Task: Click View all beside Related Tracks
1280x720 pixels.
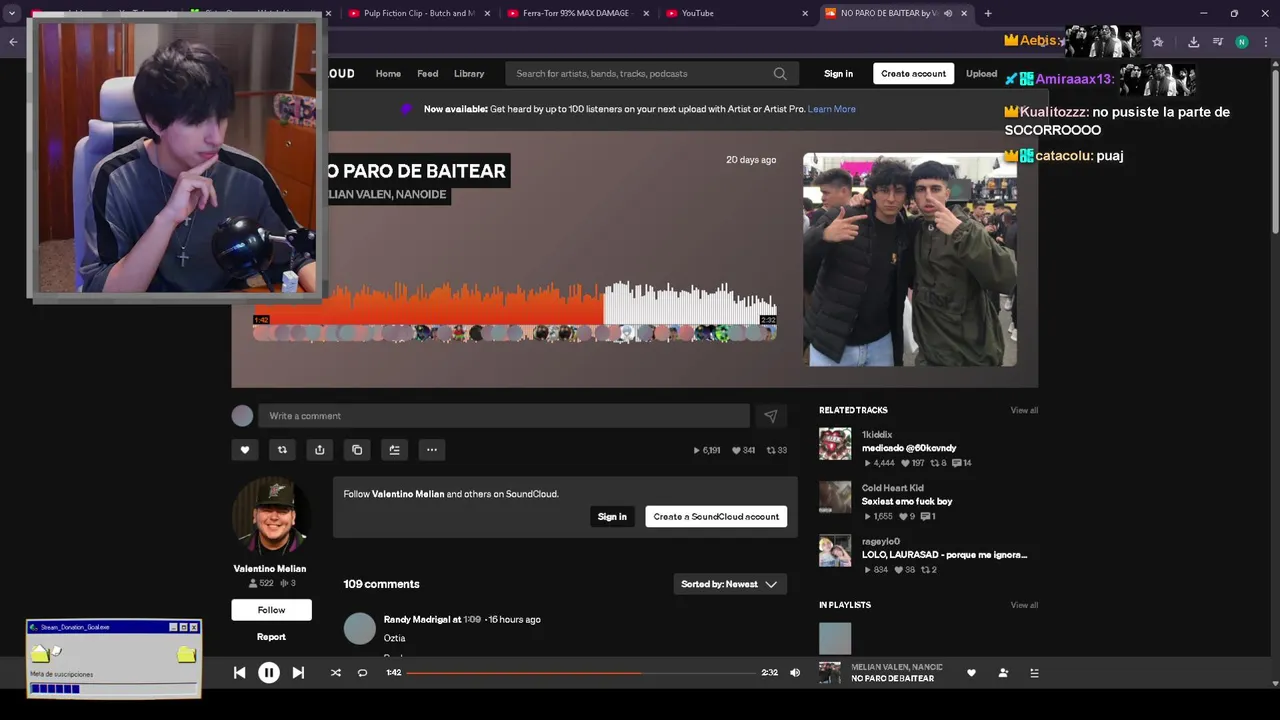Action: [x=1024, y=410]
